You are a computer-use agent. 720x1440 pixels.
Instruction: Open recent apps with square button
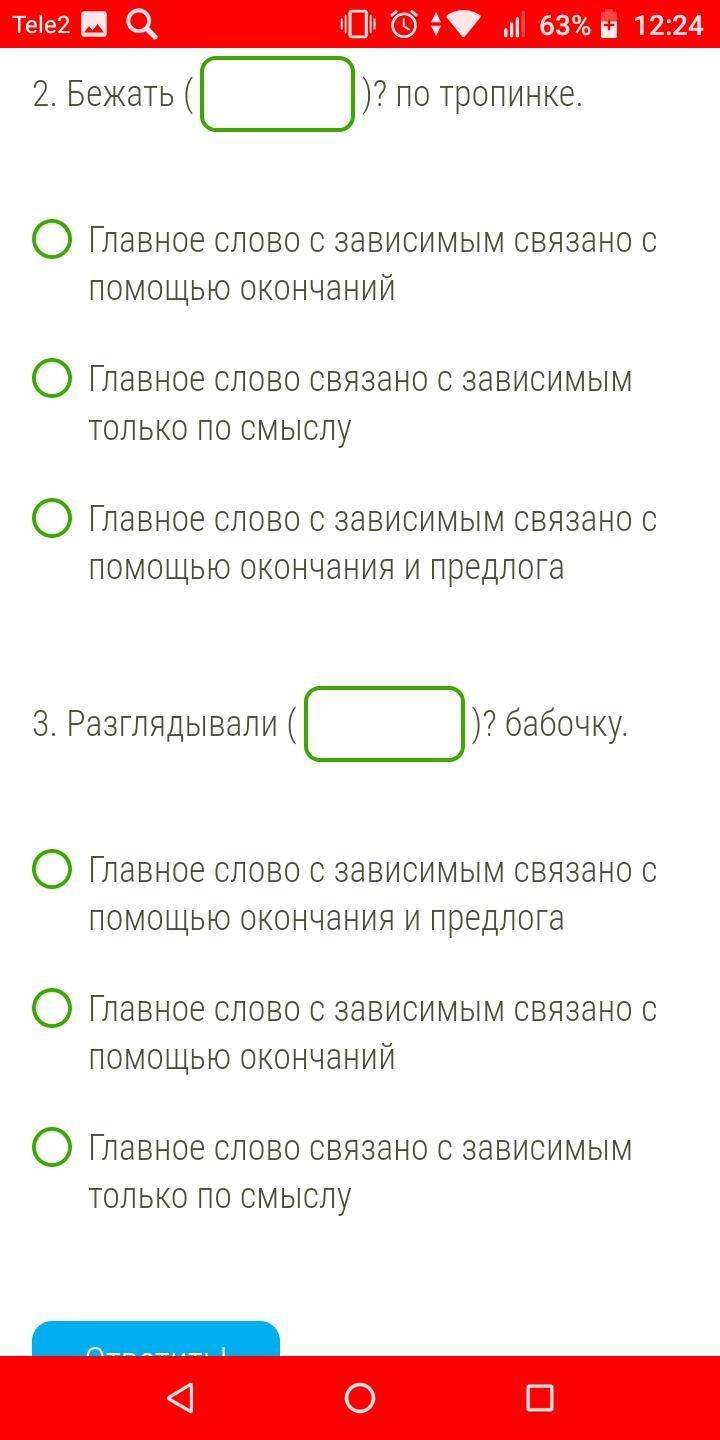click(x=540, y=1397)
